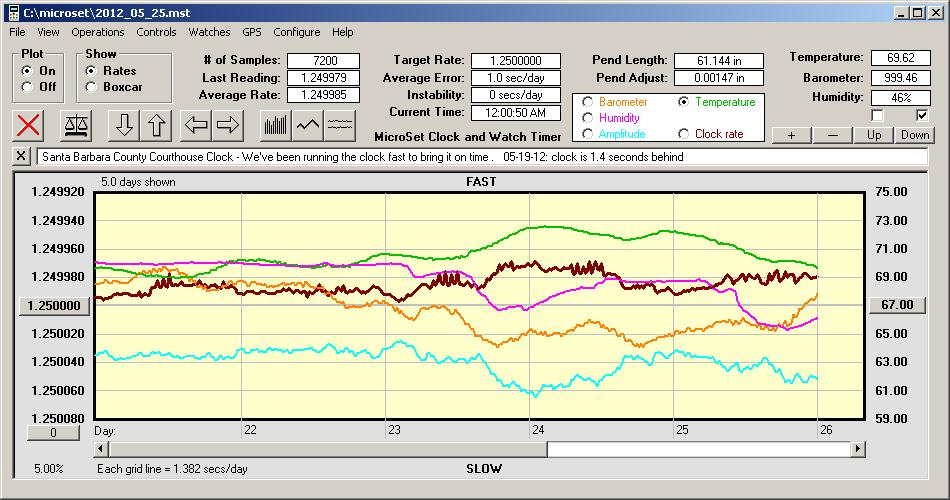Click the Current Time field
Image resolution: width=950 pixels, height=500 pixels.
[x=516, y=112]
